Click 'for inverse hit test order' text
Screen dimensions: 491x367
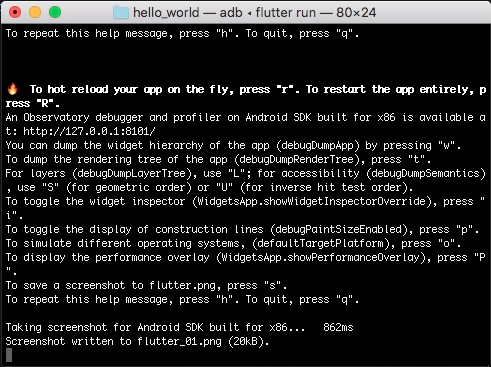pyautogui.click(x=324, y=187)
